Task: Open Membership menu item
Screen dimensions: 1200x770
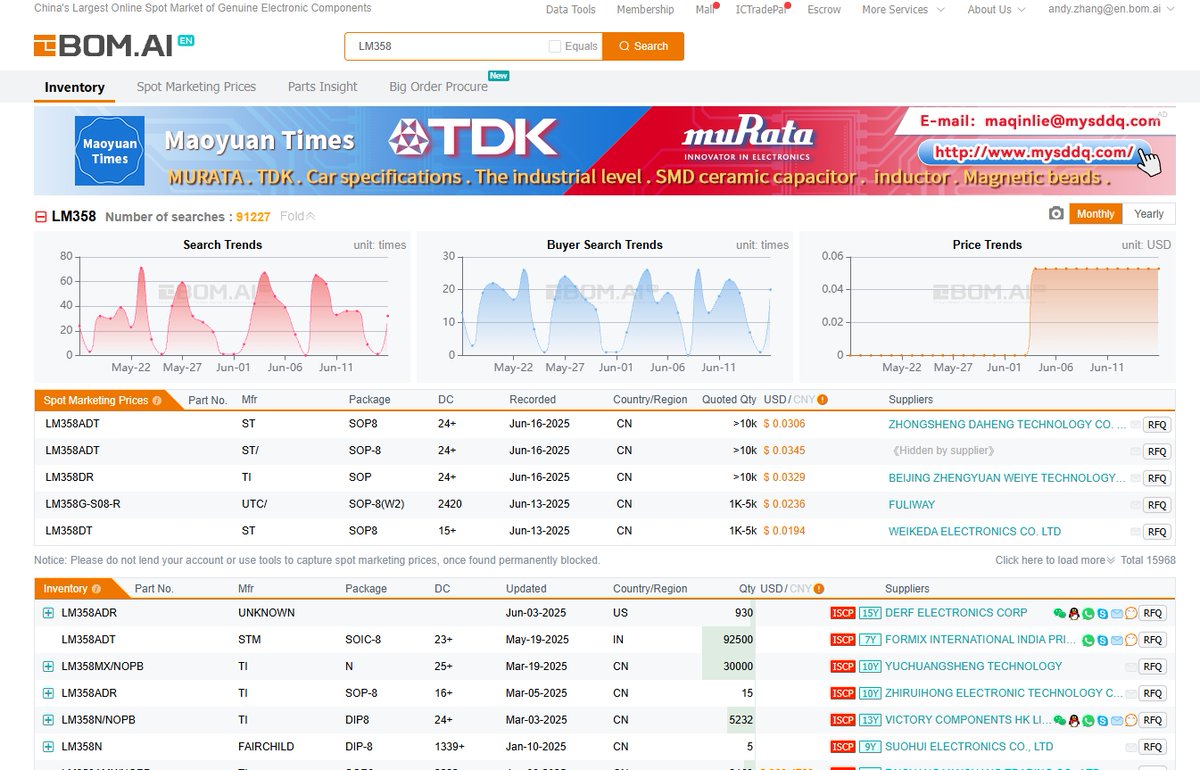Action: coord(645,10)
